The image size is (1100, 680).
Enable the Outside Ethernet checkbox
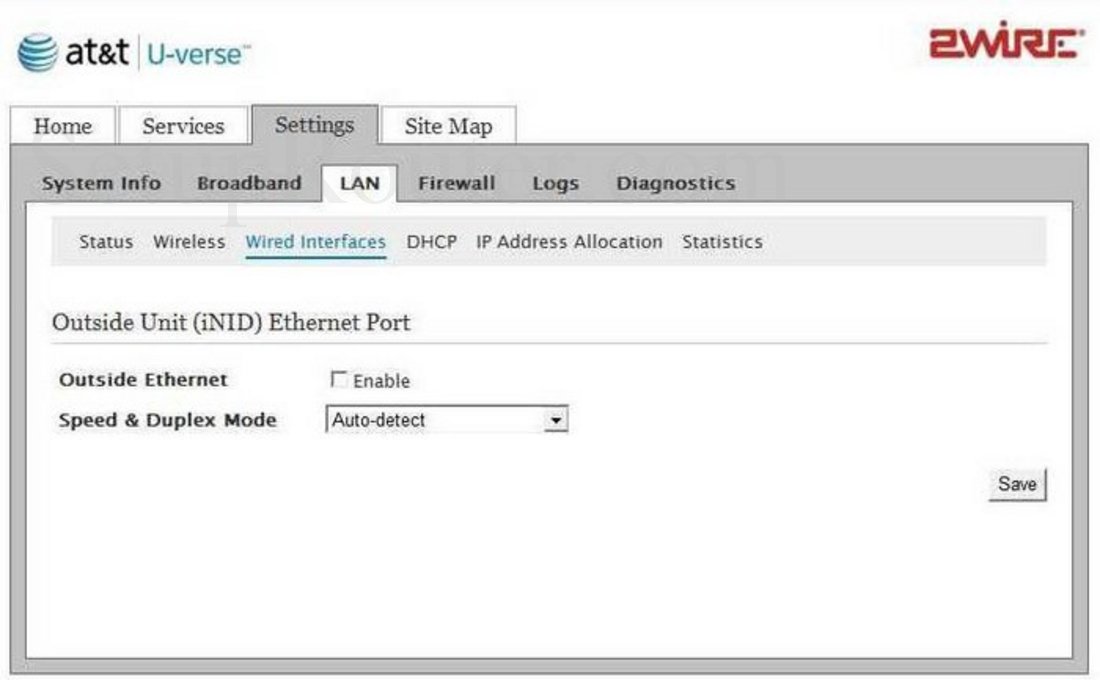pyautogui.click(x=340, y=379)
